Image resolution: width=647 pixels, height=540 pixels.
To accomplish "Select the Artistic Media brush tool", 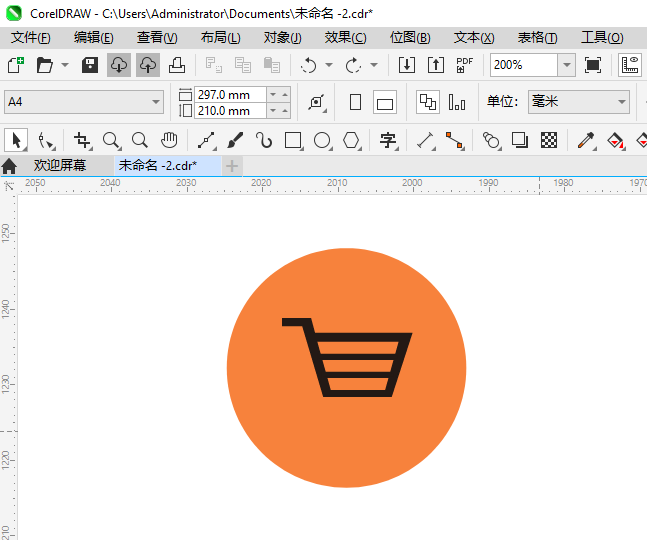I will tap(235, 140).
